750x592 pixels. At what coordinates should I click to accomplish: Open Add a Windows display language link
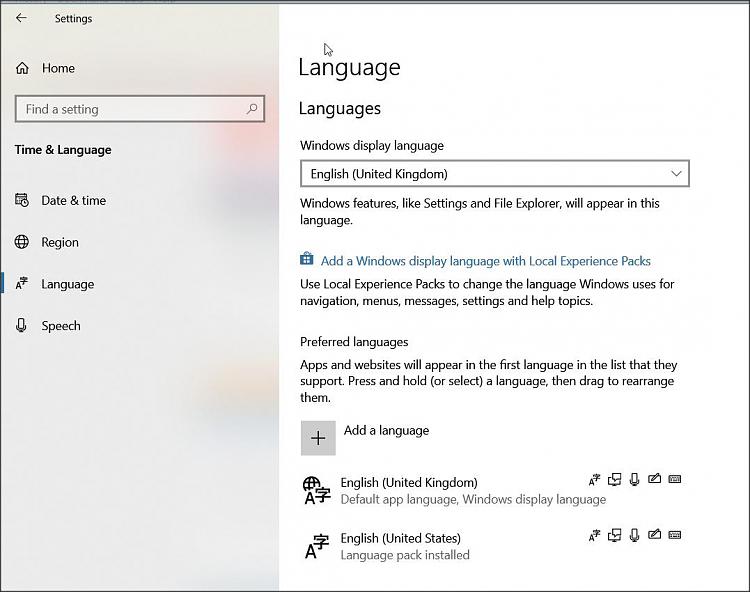(x=485, y=261)
